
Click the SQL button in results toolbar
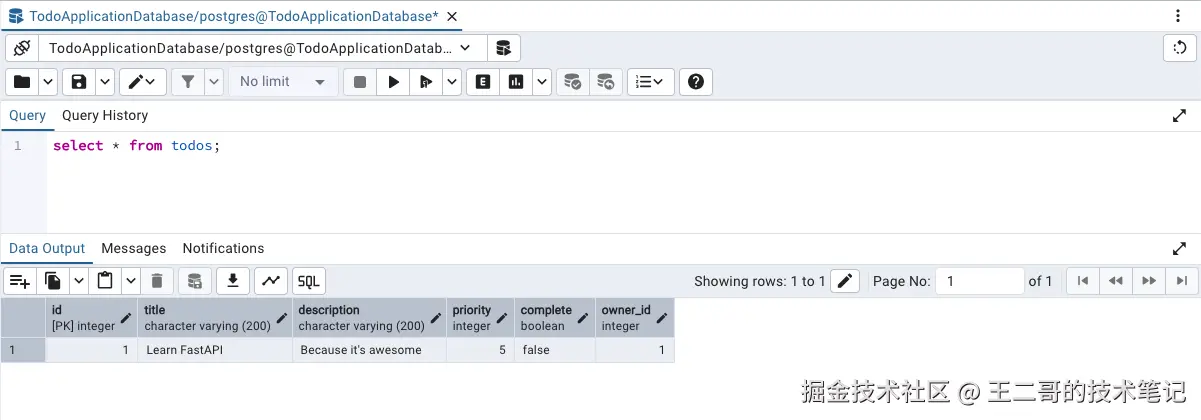point(309,281)
